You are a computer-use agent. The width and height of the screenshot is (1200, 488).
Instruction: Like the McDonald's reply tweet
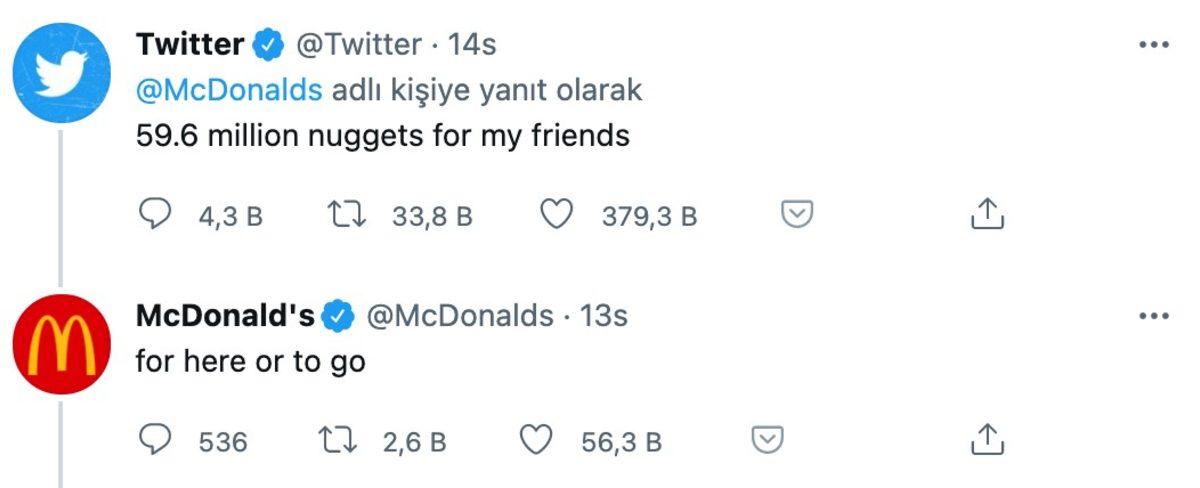(539, 440)
